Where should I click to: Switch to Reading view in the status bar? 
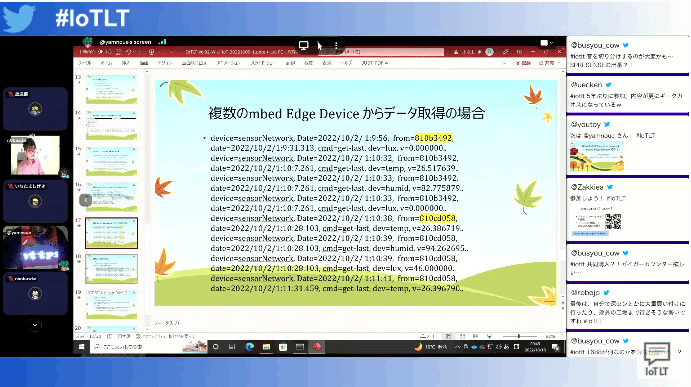point(476,336)
